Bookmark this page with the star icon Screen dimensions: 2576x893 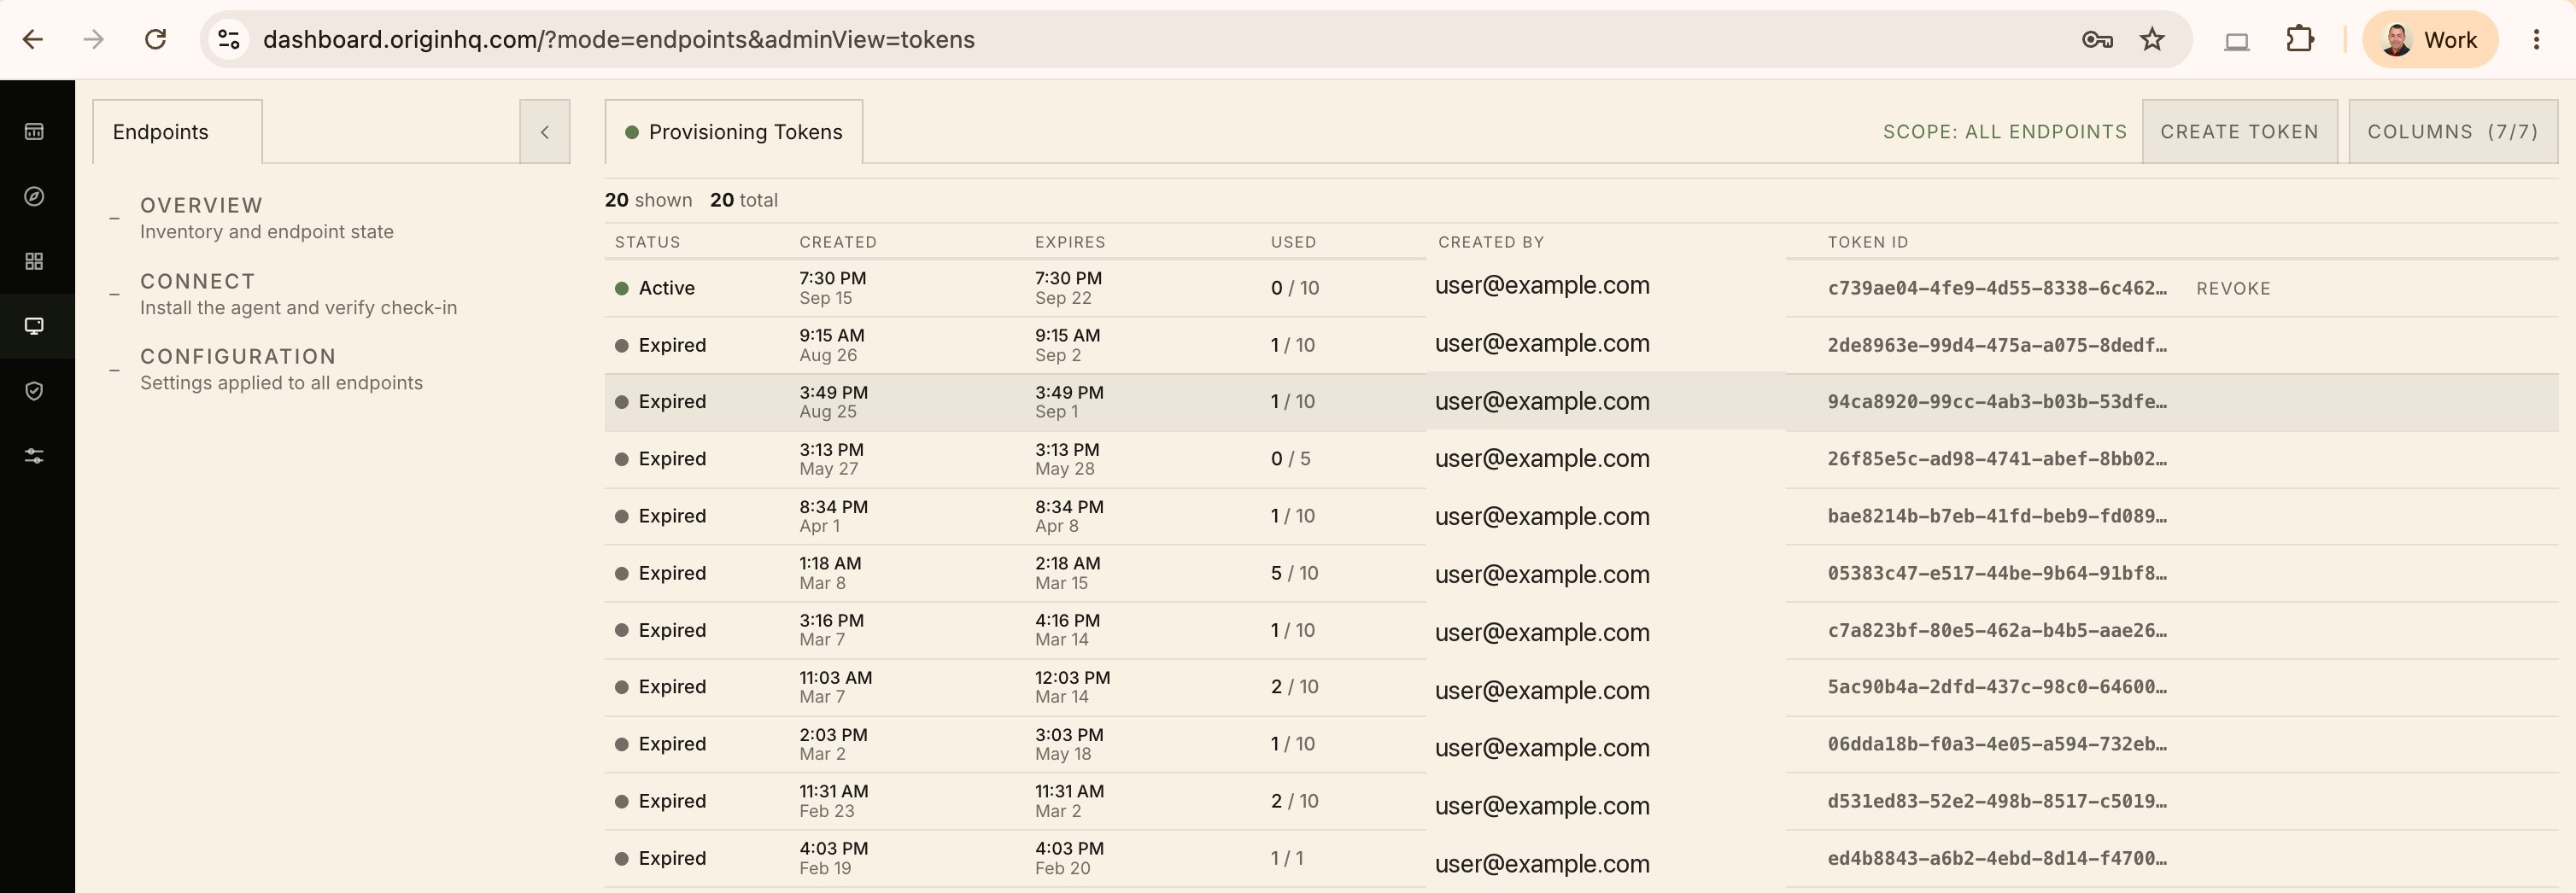(x=2151, y=39)
